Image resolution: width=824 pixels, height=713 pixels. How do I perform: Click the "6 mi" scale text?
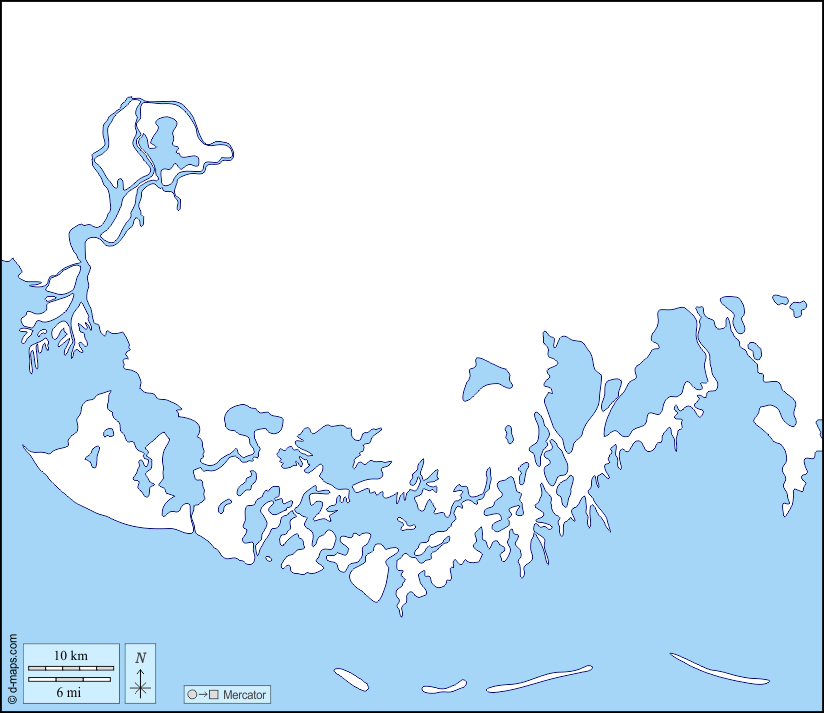(x=69, y=693)
